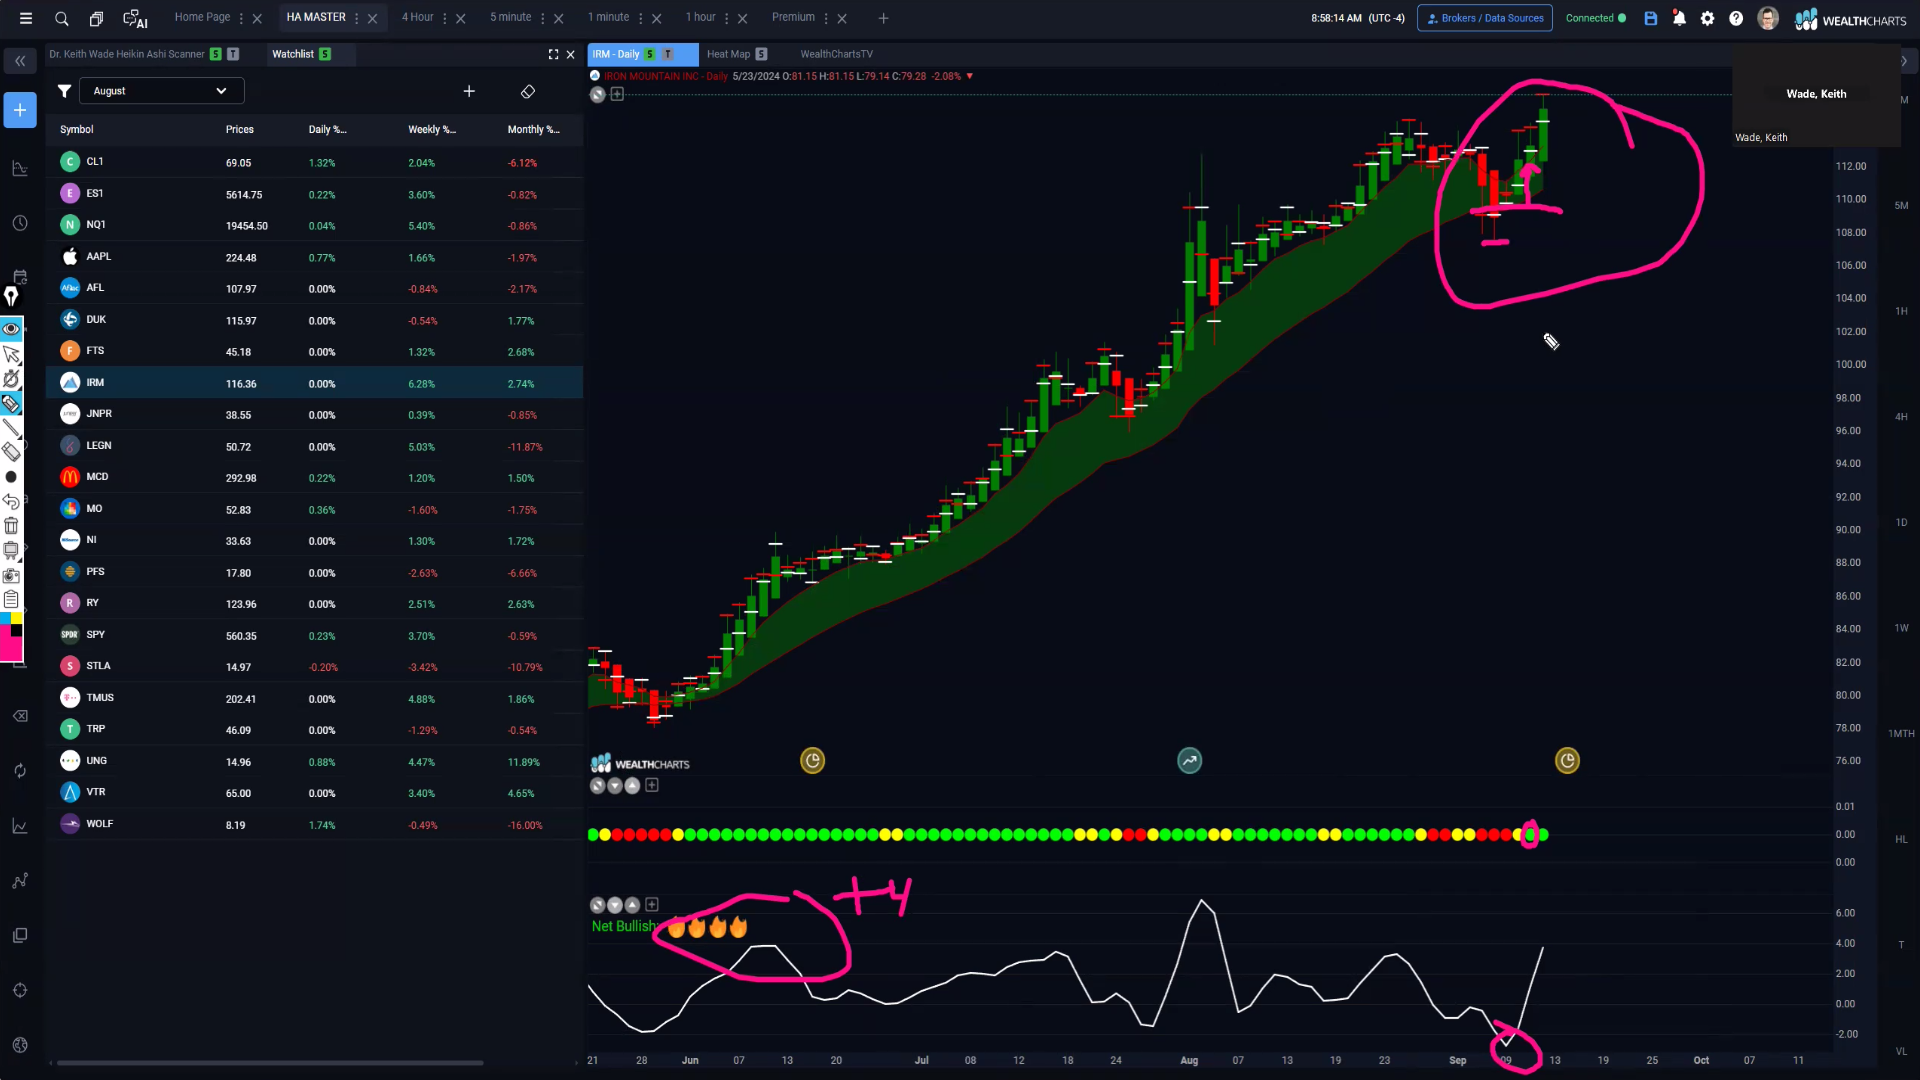
Task: Open 1 hour tab options menu
Action: pos(727,18)
